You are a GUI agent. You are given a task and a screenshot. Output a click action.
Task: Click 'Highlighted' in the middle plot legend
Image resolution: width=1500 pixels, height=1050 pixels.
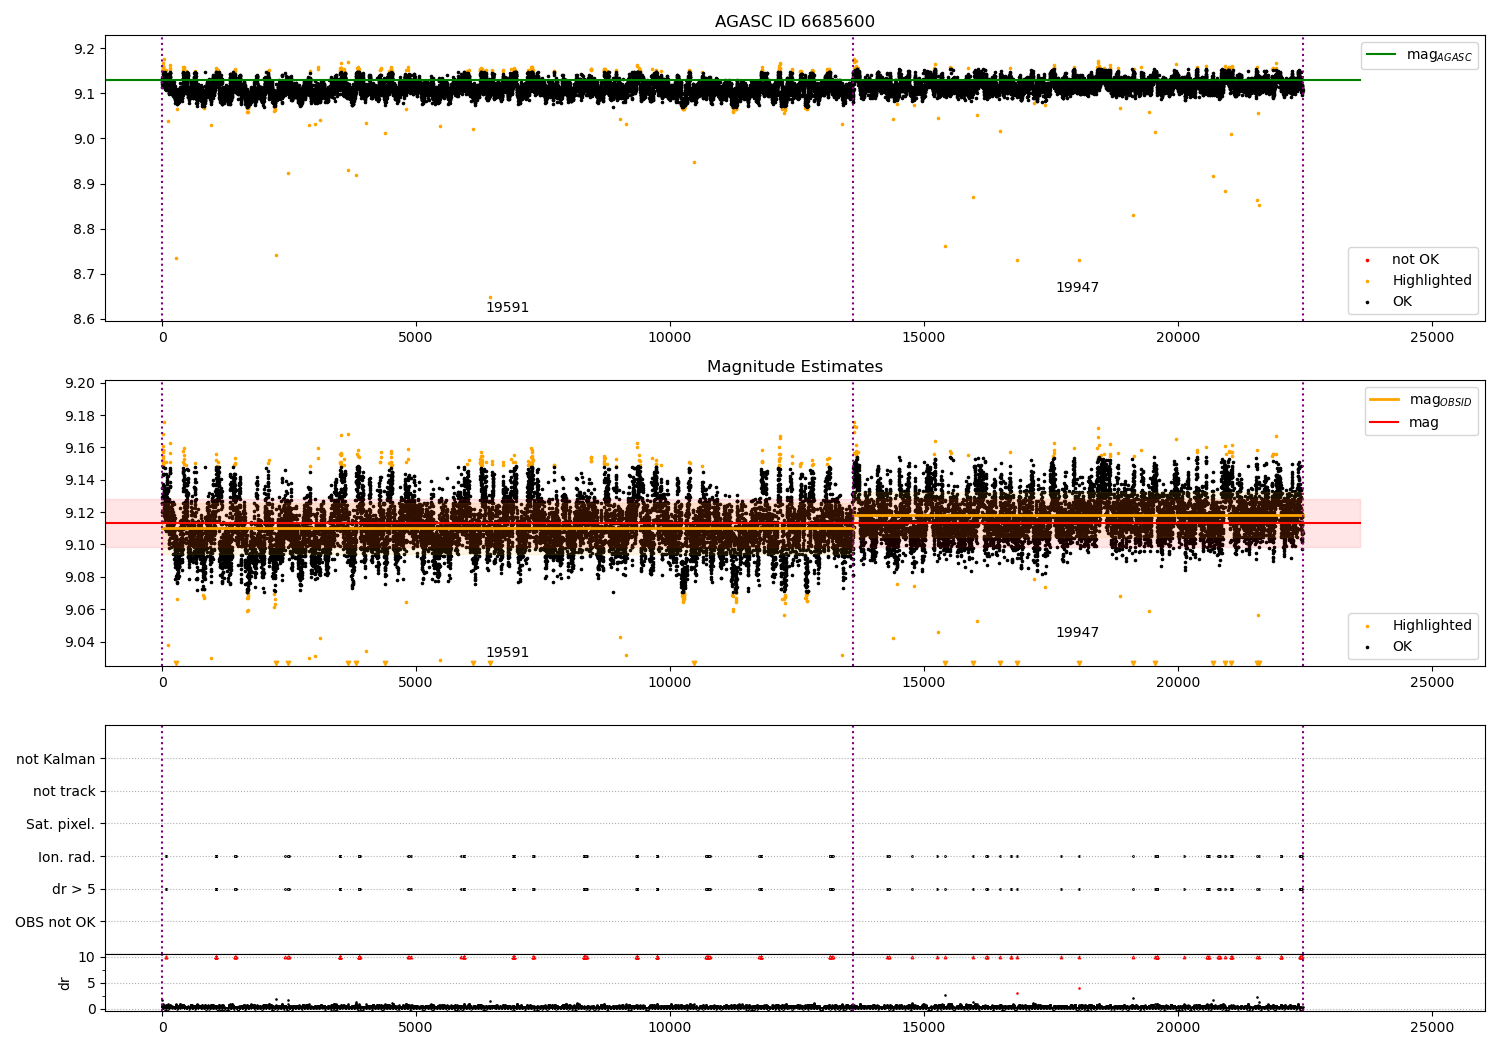[1432, 626]
